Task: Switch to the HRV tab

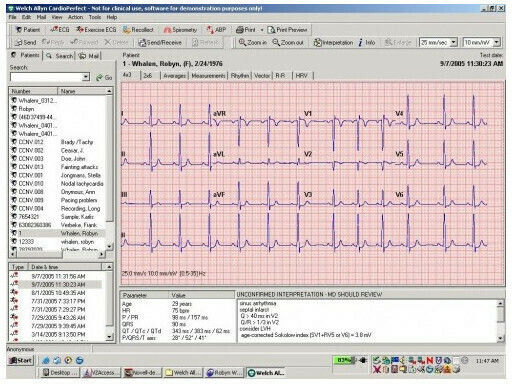Action: point(302,76)
